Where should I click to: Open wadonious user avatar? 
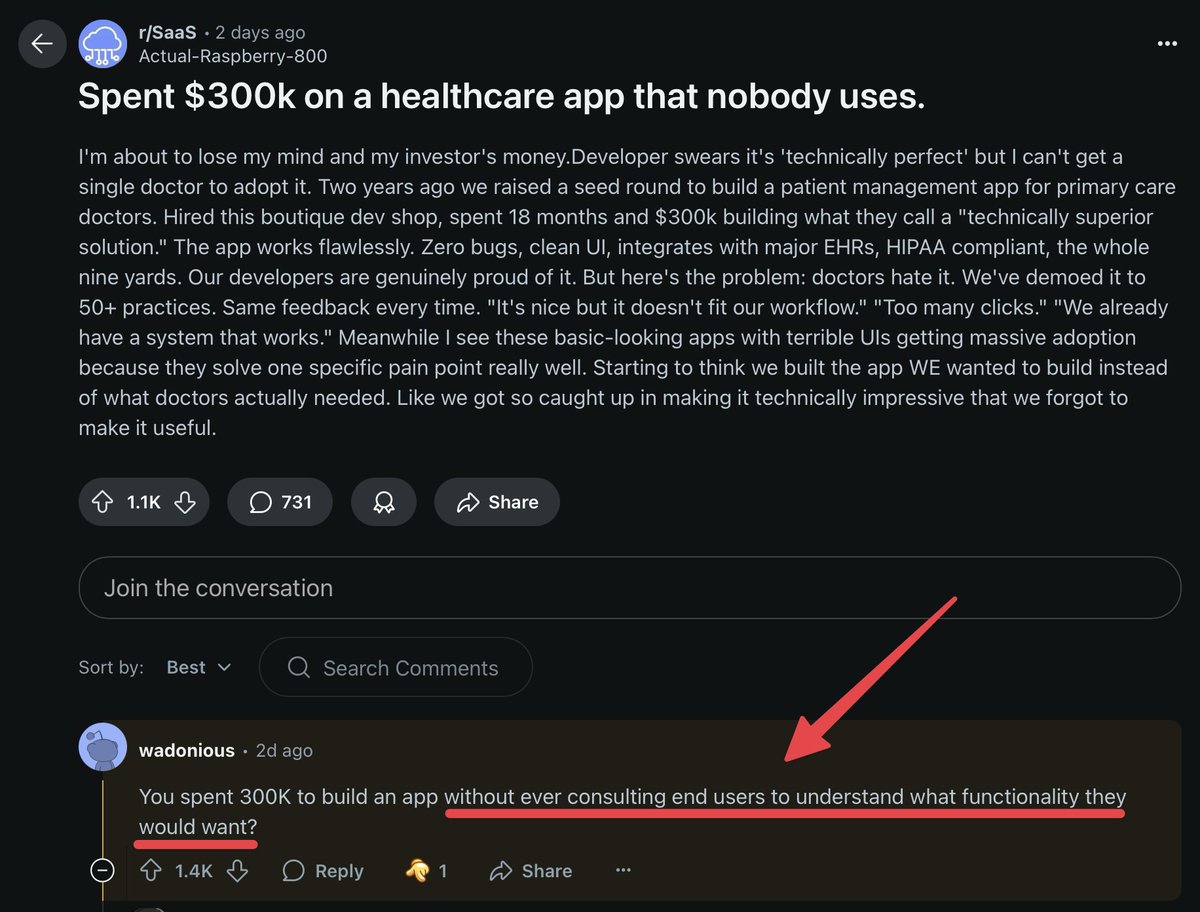click(x=103, y=747)
